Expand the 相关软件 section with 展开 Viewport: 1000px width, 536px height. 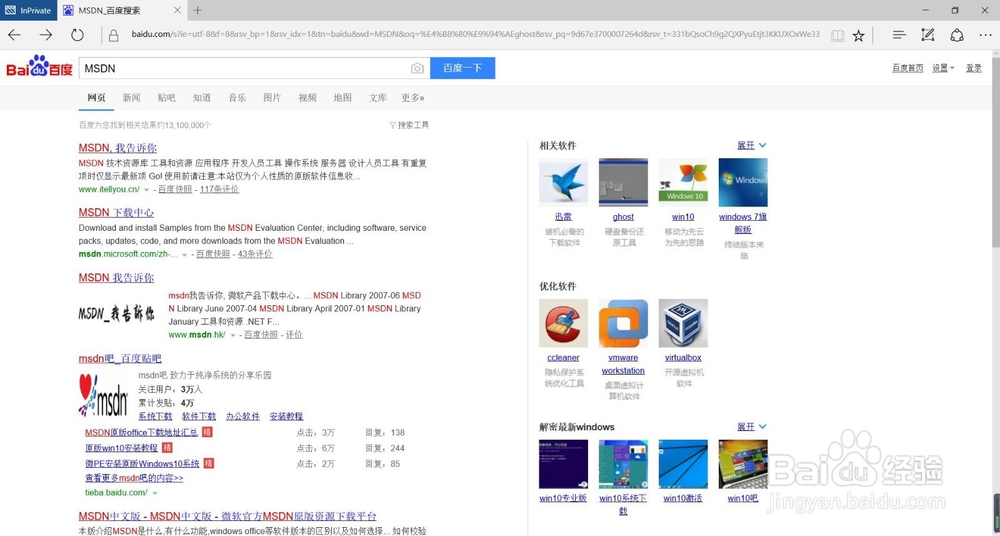(751, 145)
